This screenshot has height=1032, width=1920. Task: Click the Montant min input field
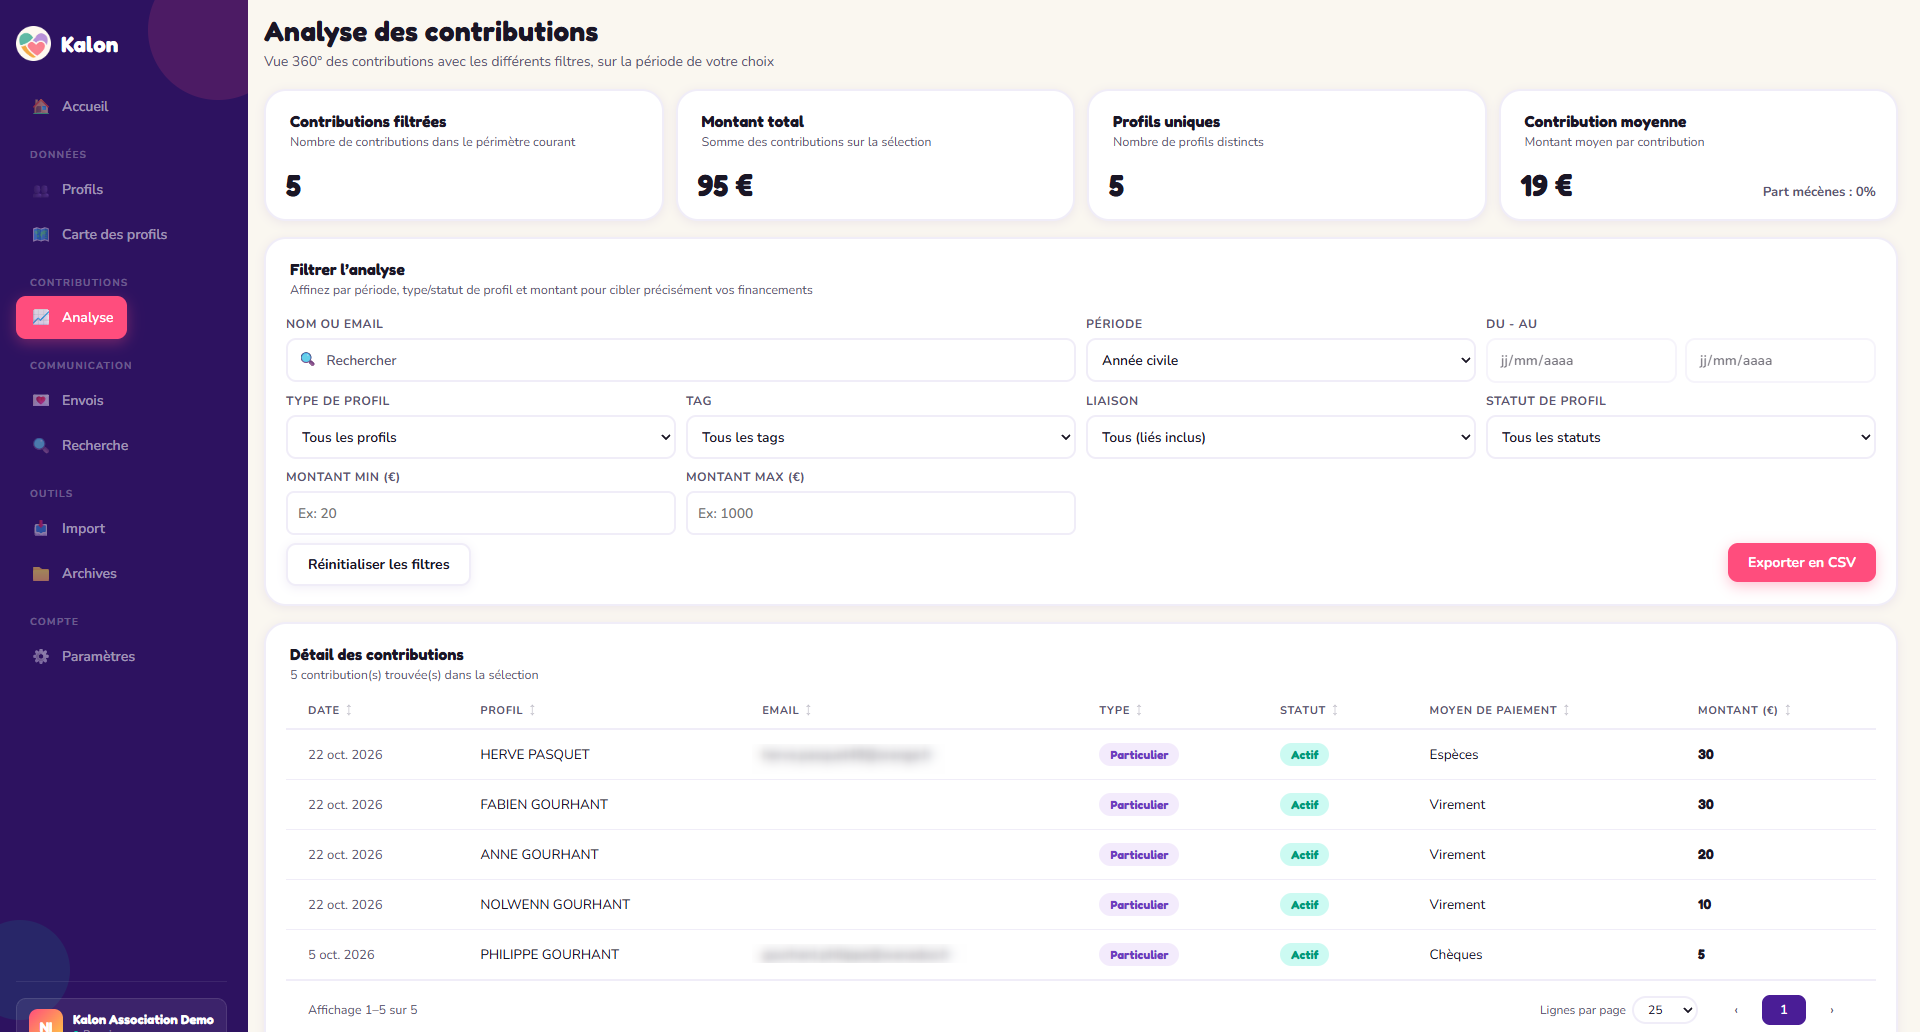coord(480,513)
